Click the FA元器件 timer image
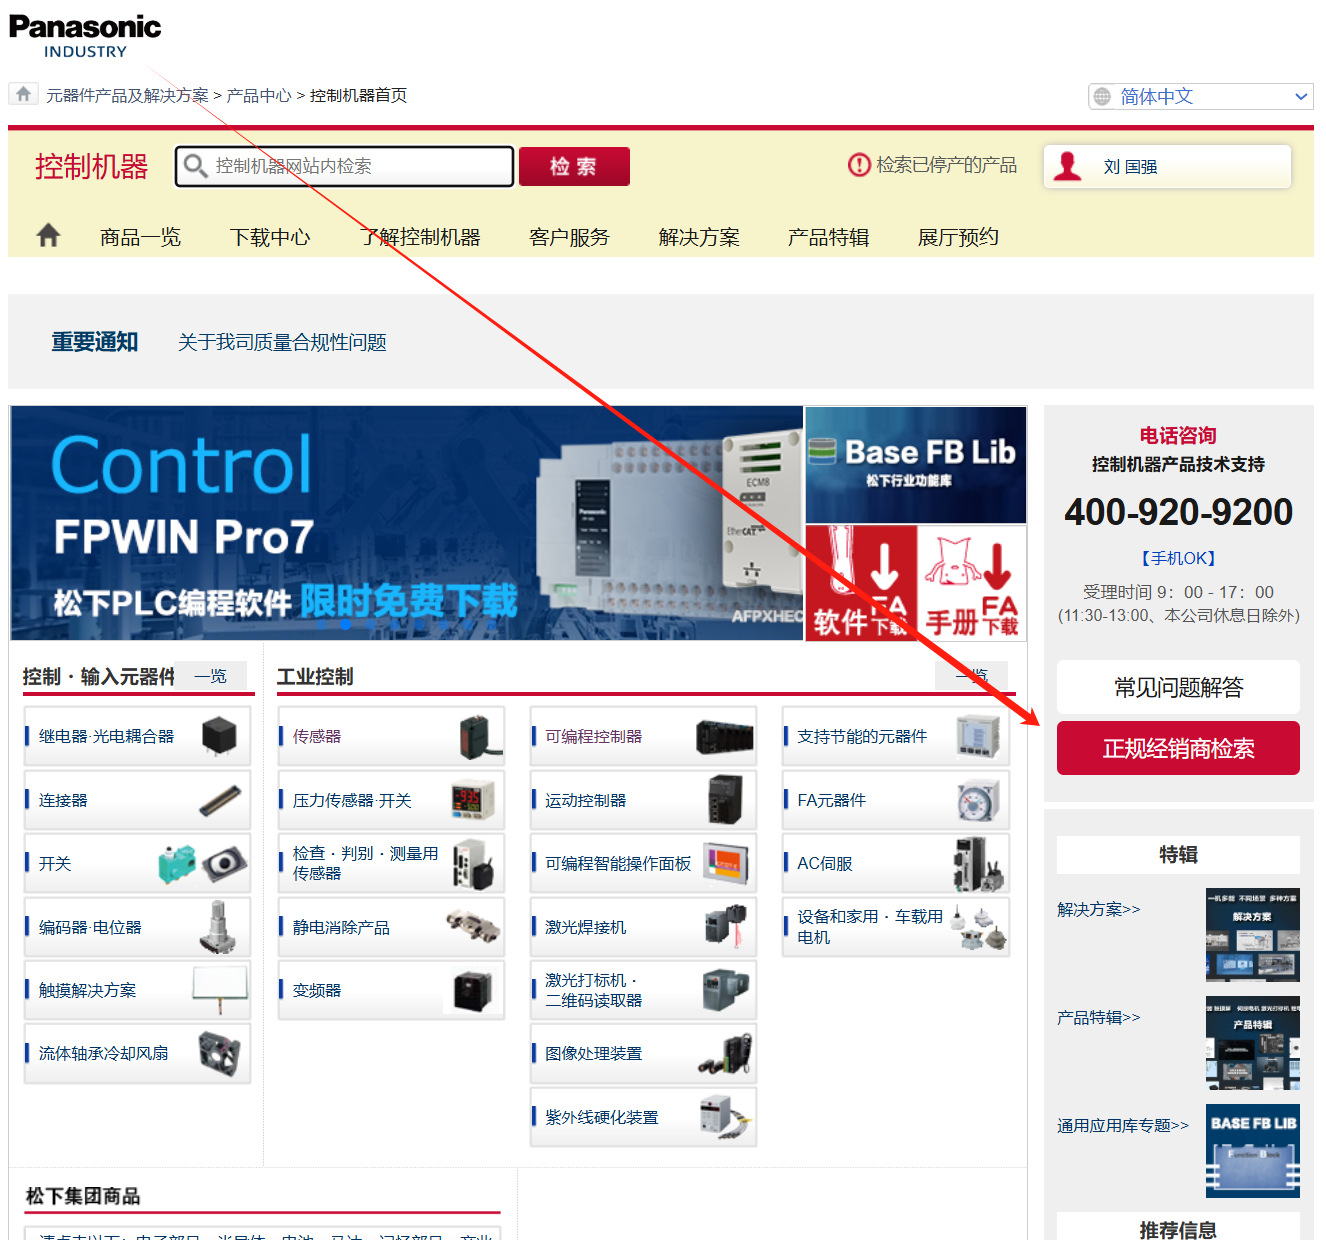Viewport: 1326px width, 1240px height. [978, 800]
